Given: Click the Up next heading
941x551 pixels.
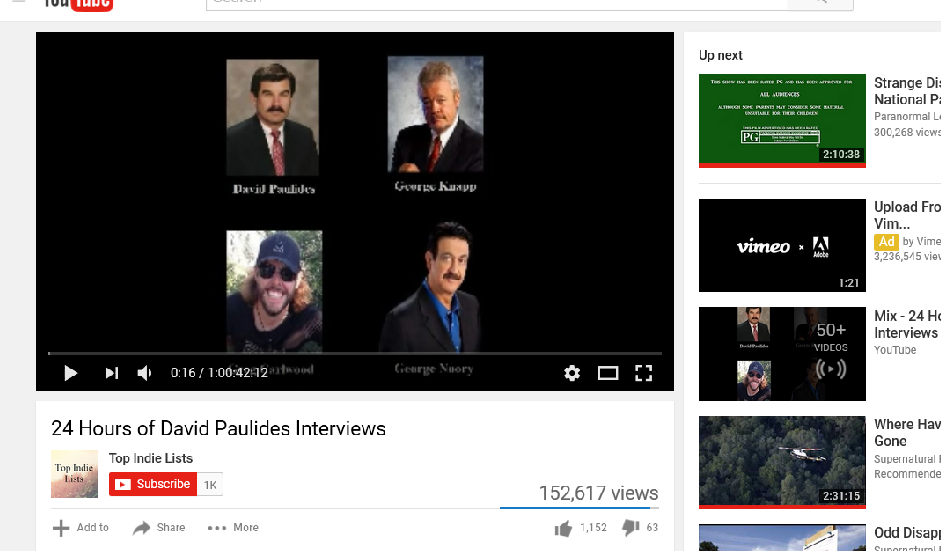Looking at the screenshot, I should [x=721, y=55].
